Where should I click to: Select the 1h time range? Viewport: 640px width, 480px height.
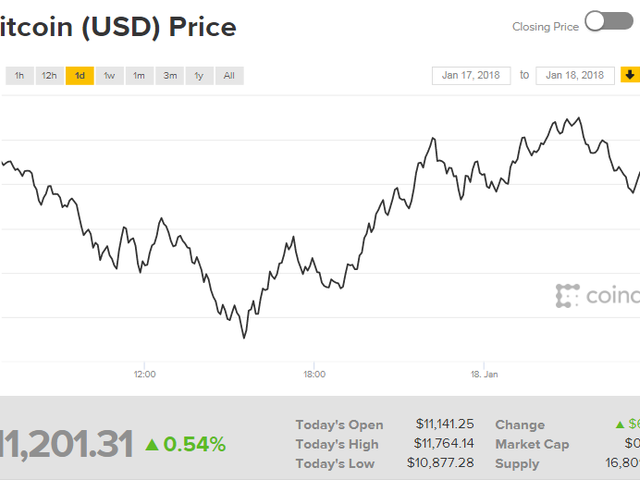pyautogui.click(x=19, y=76)
